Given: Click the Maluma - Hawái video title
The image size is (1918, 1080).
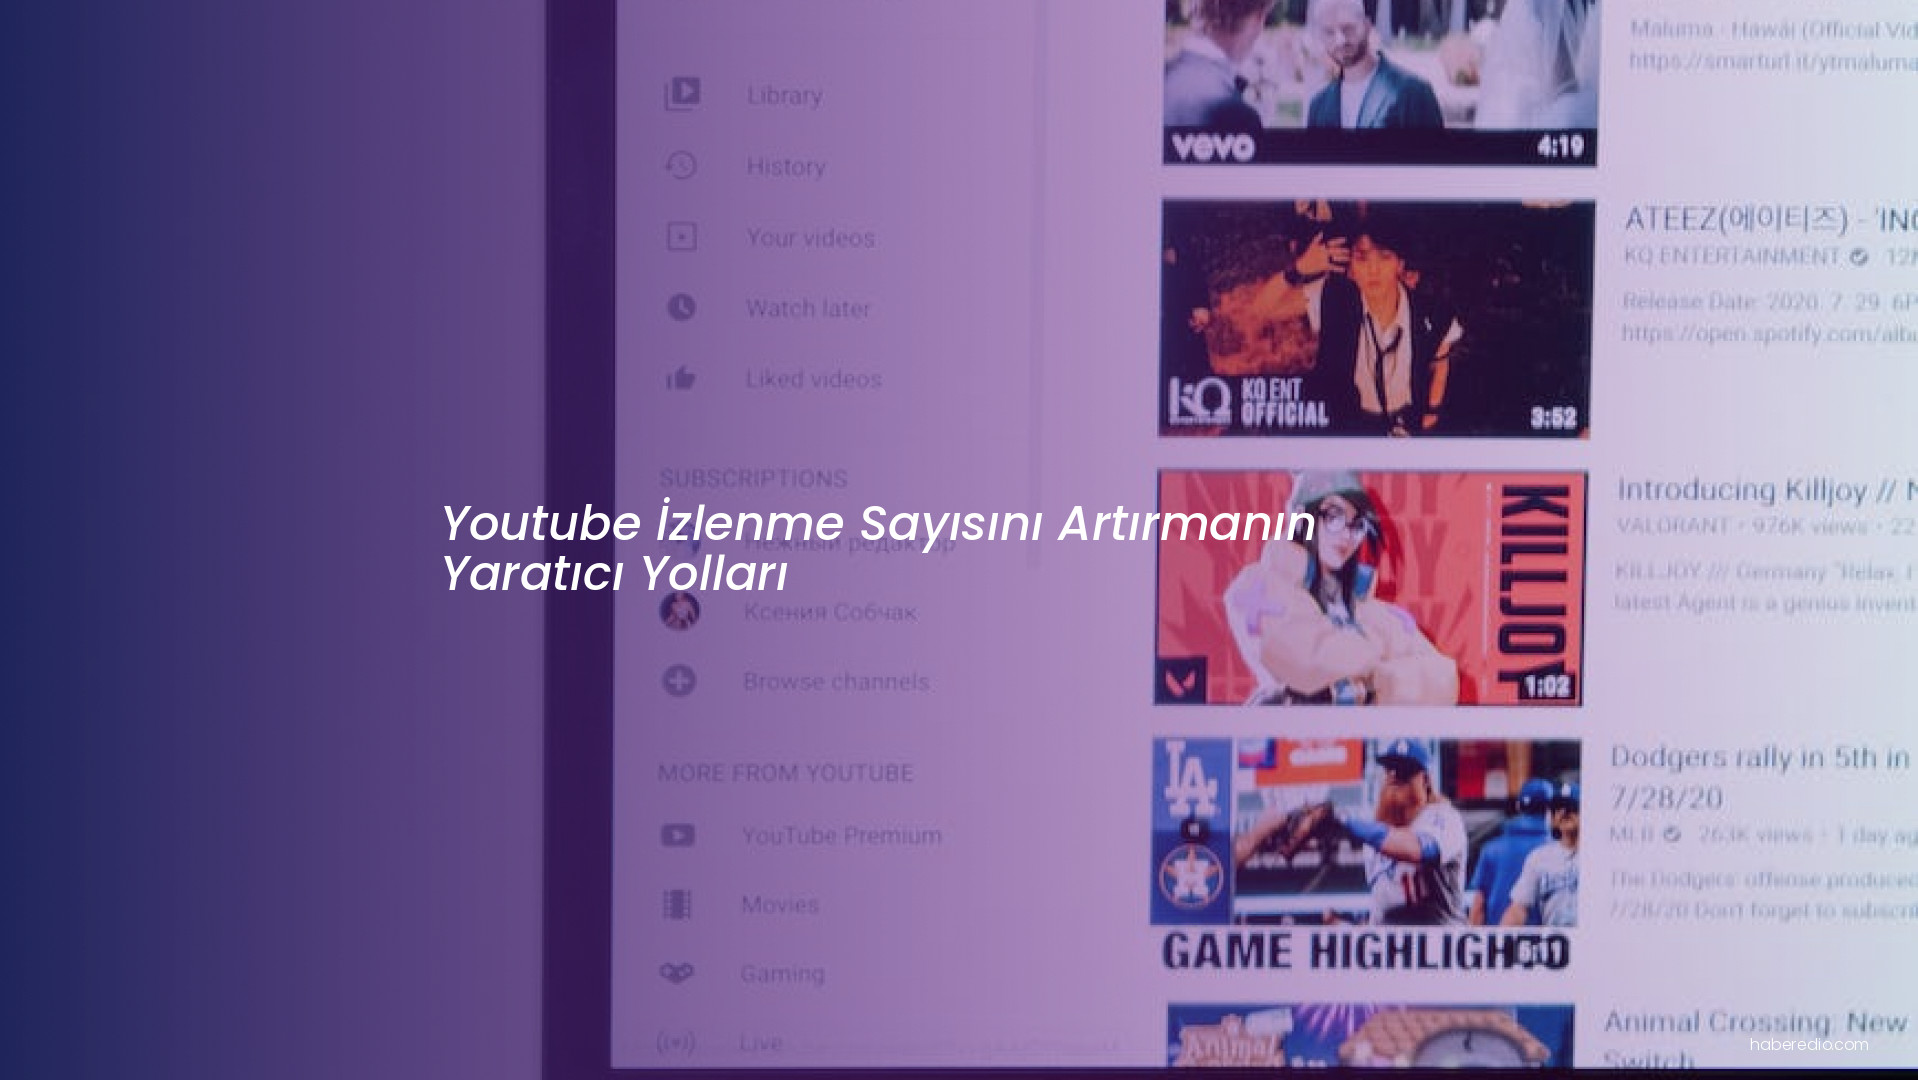Looking at the screenshot, I should (x=1774, y=29).
